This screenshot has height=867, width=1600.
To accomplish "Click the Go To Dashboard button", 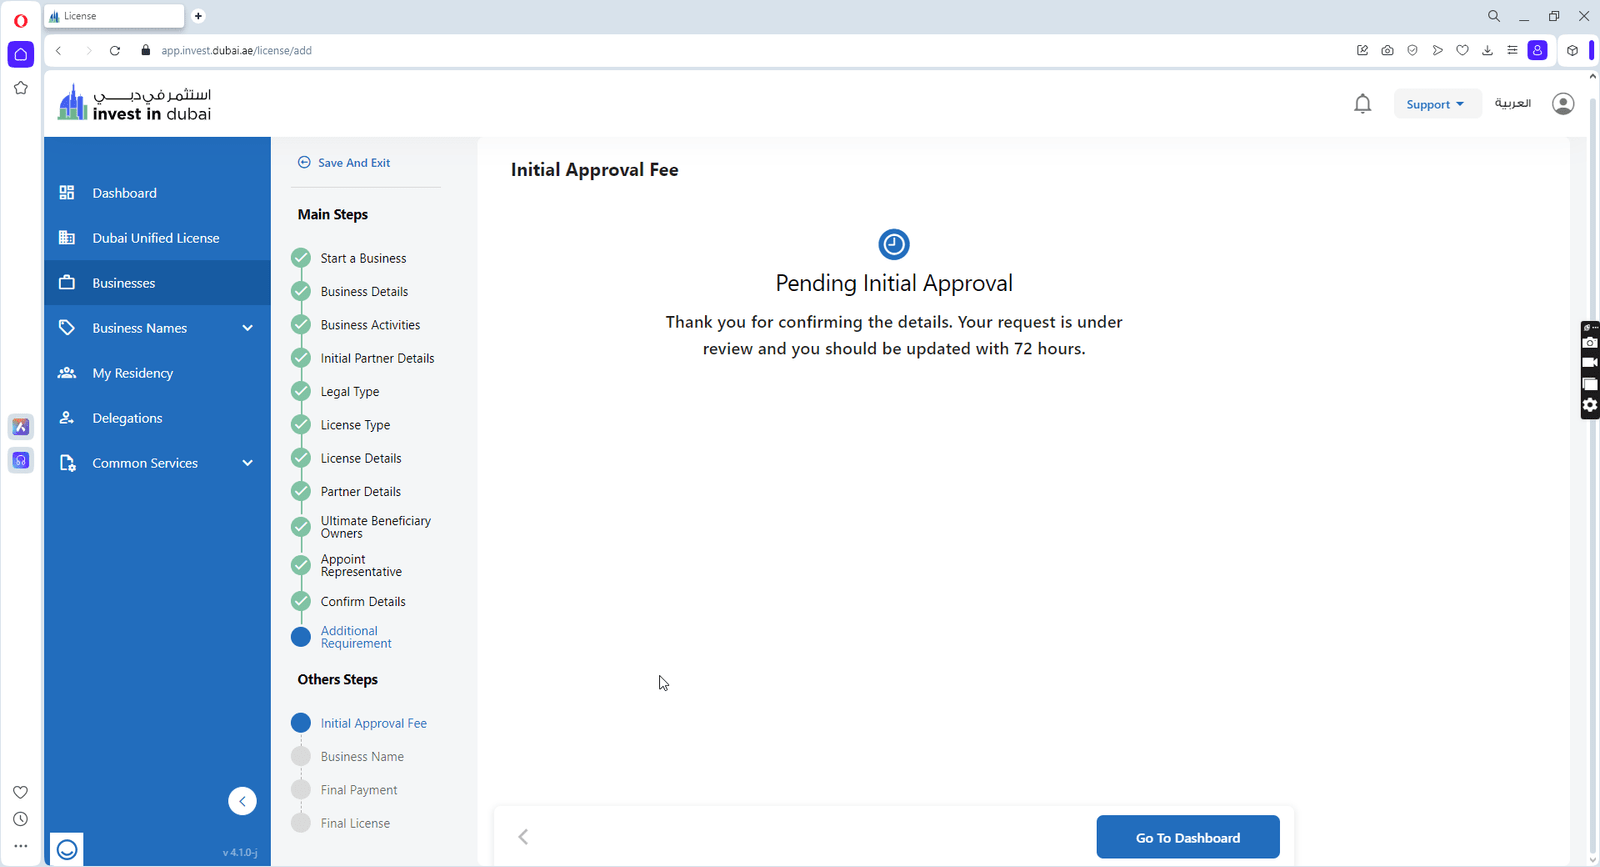I will 1188,837.
